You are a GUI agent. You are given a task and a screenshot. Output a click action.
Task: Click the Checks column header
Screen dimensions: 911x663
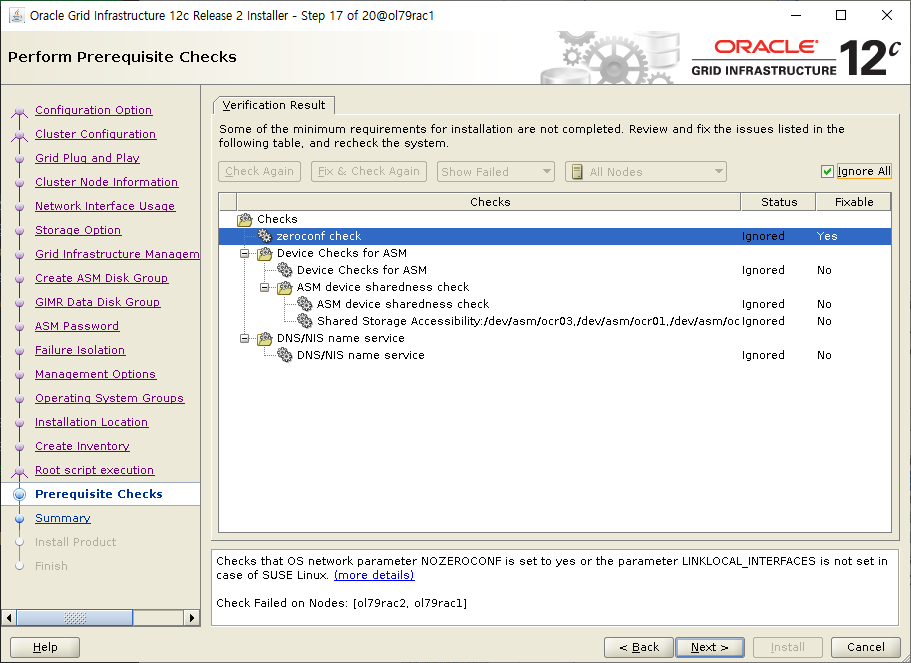point(489,202)
